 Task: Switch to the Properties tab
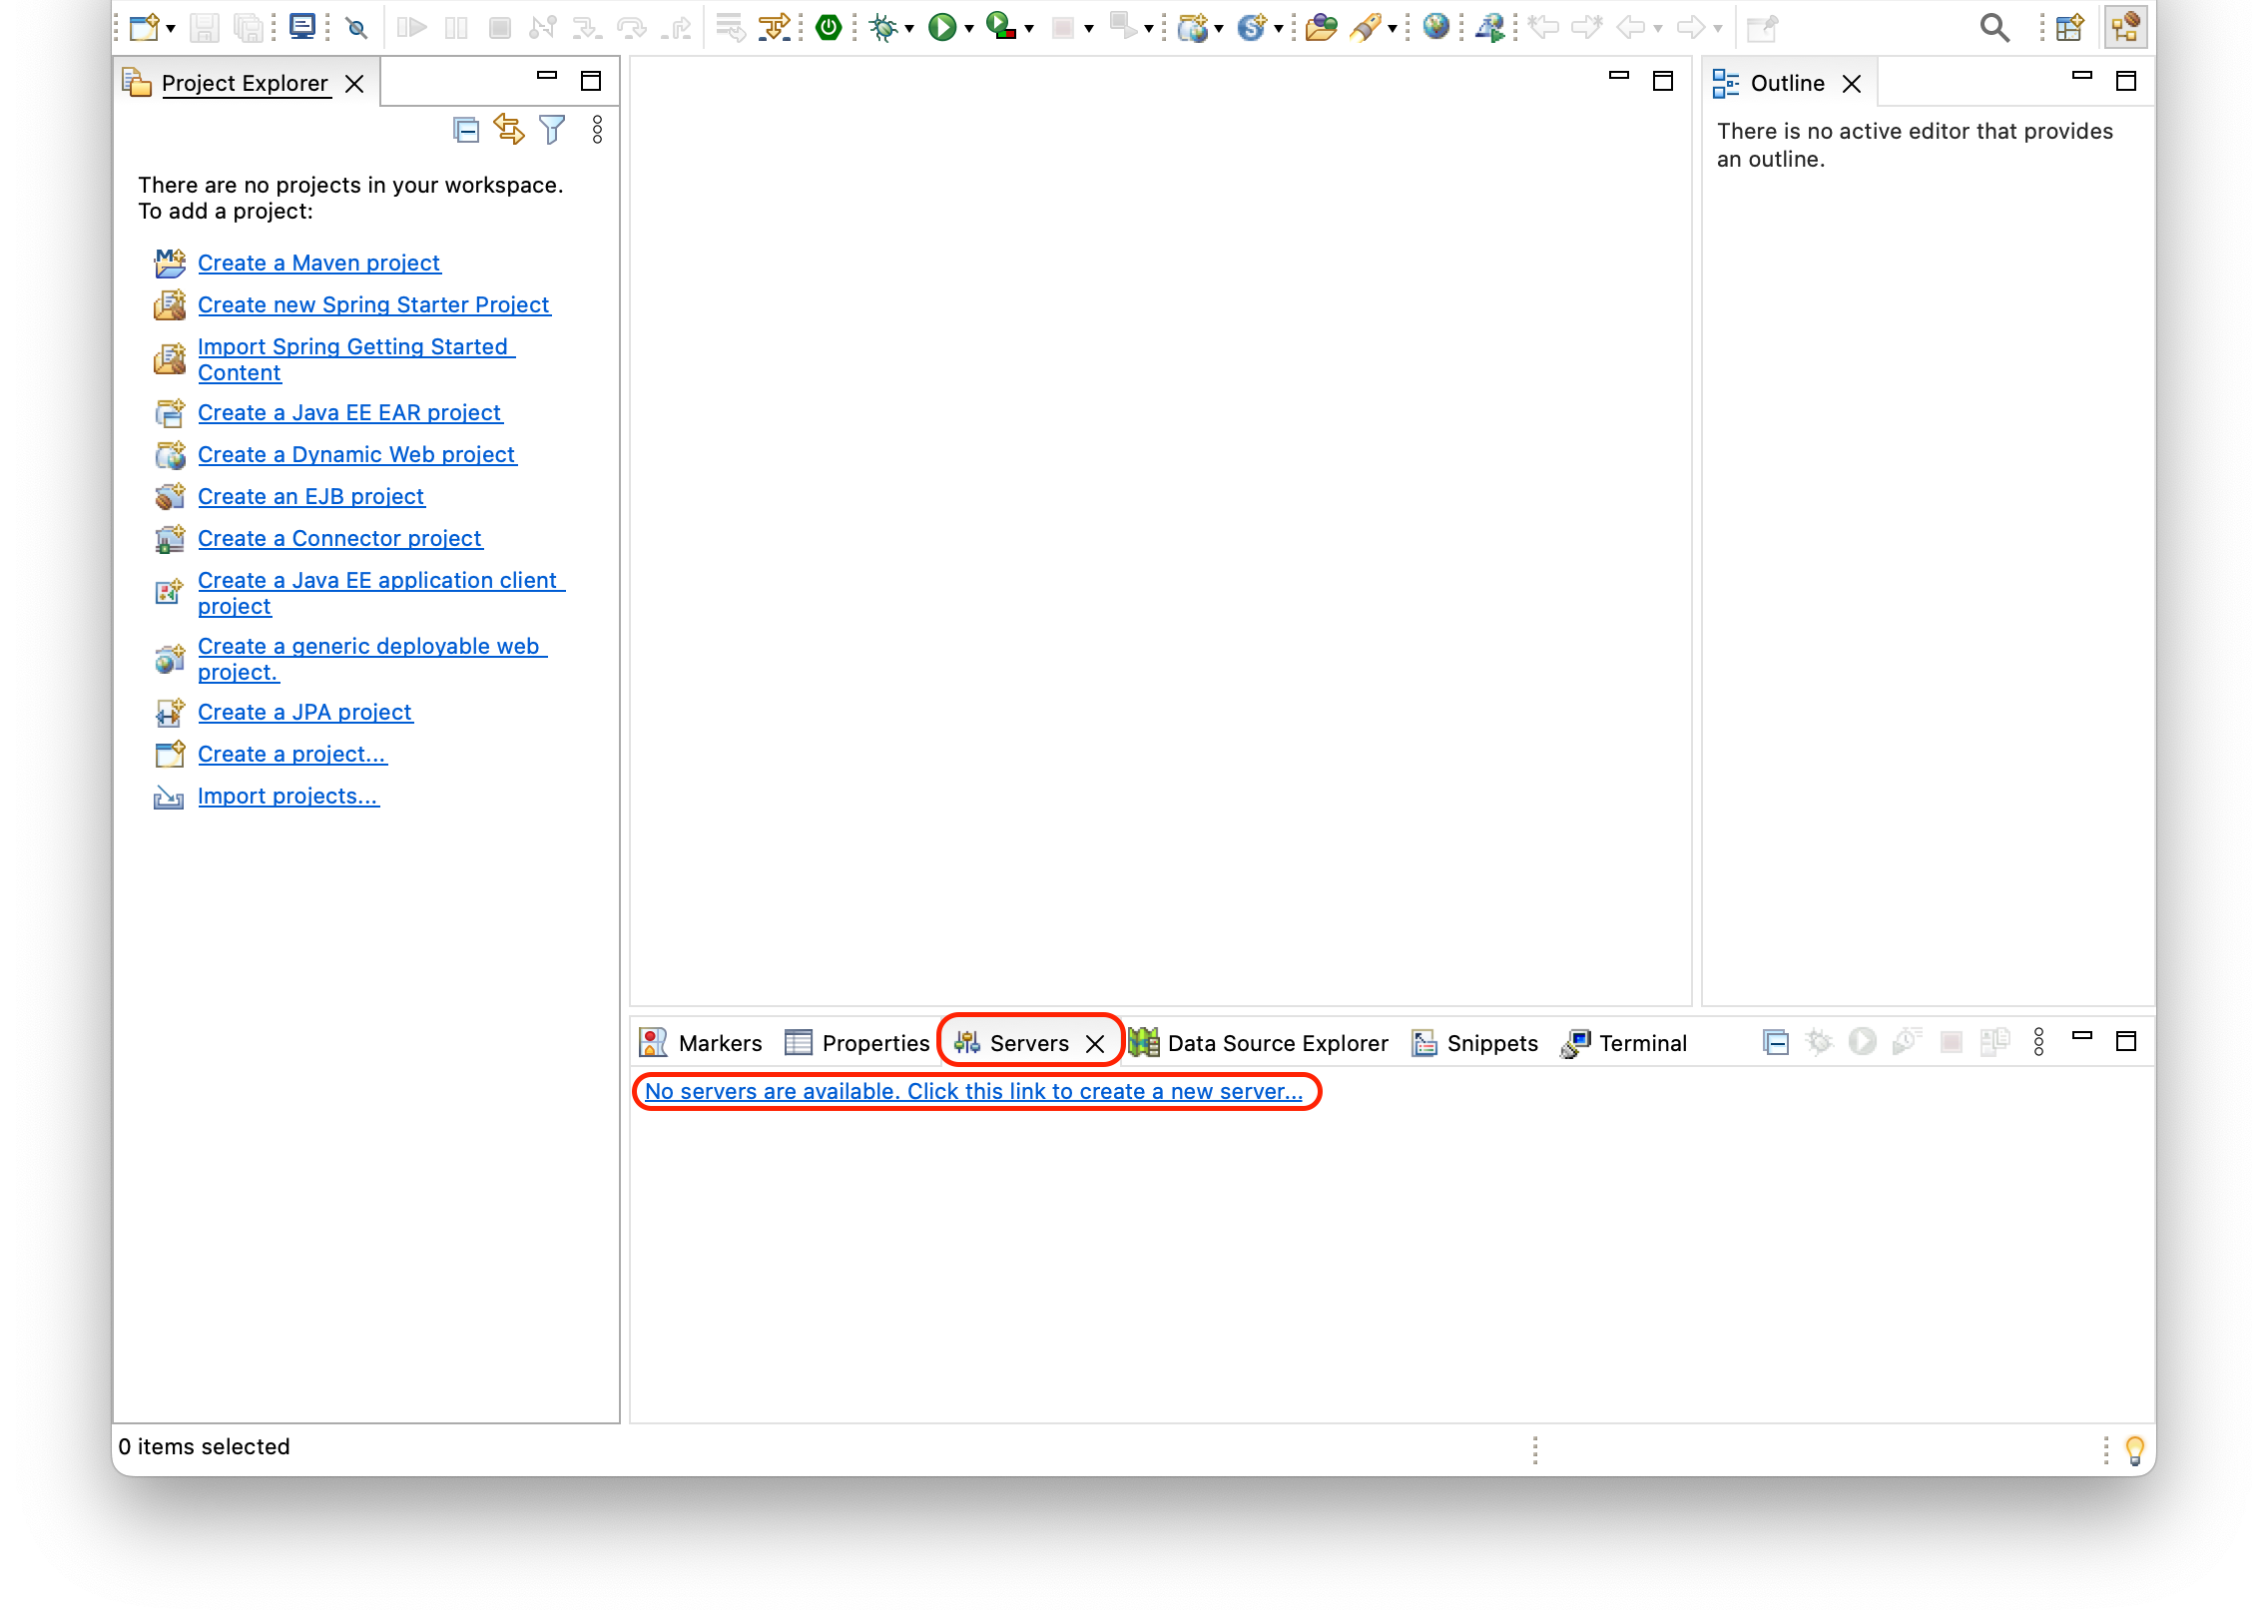(x=858, y=1043)
